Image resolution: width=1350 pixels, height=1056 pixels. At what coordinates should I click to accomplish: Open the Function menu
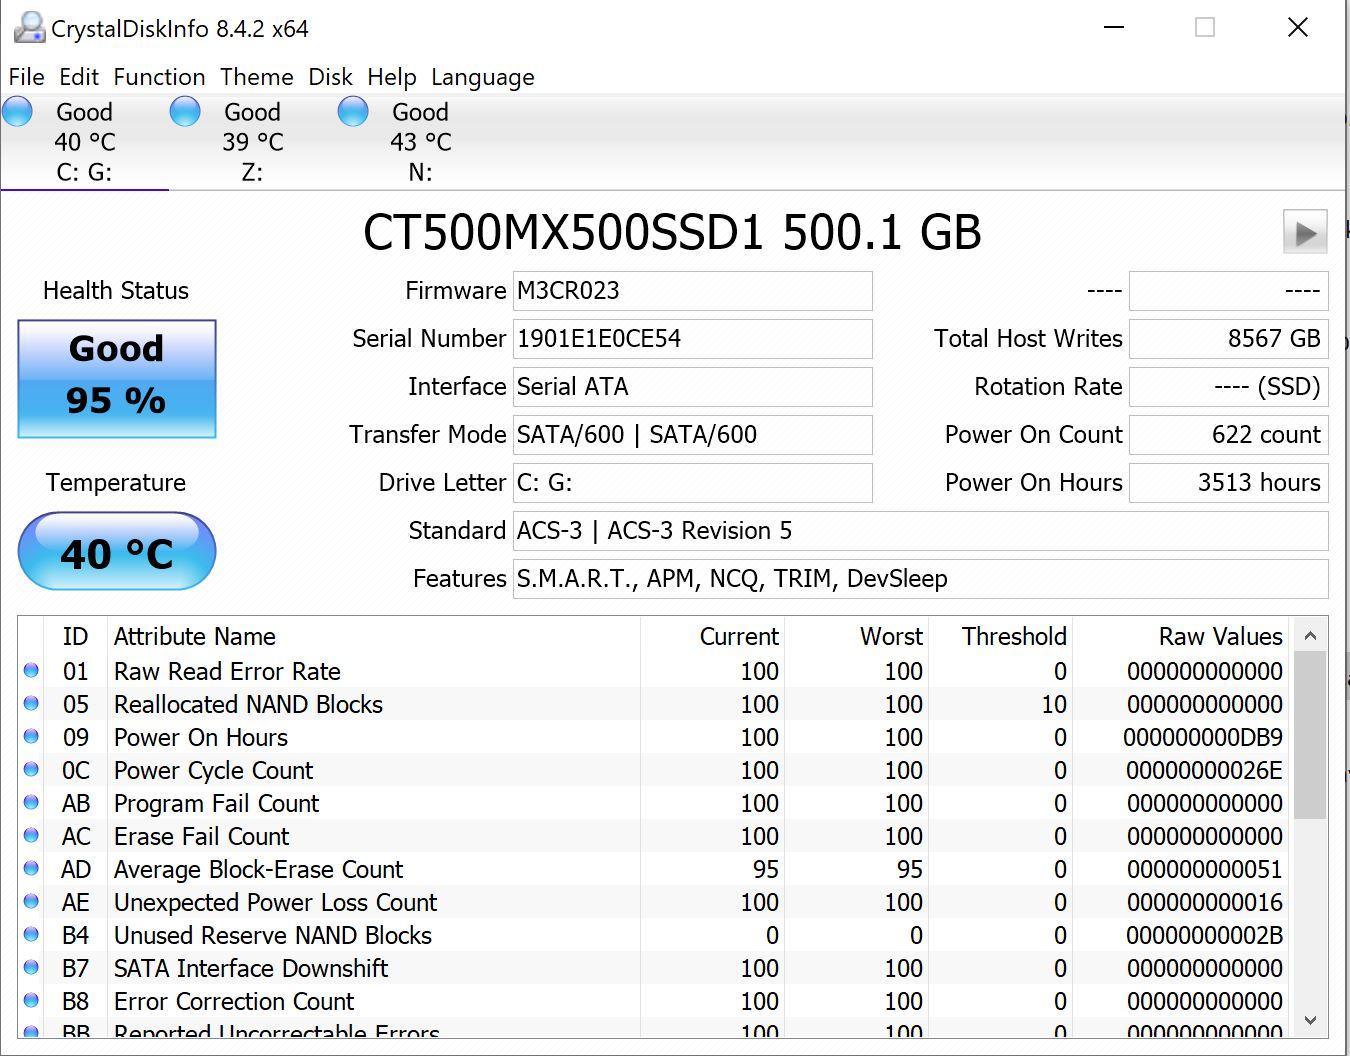(159, 77)
